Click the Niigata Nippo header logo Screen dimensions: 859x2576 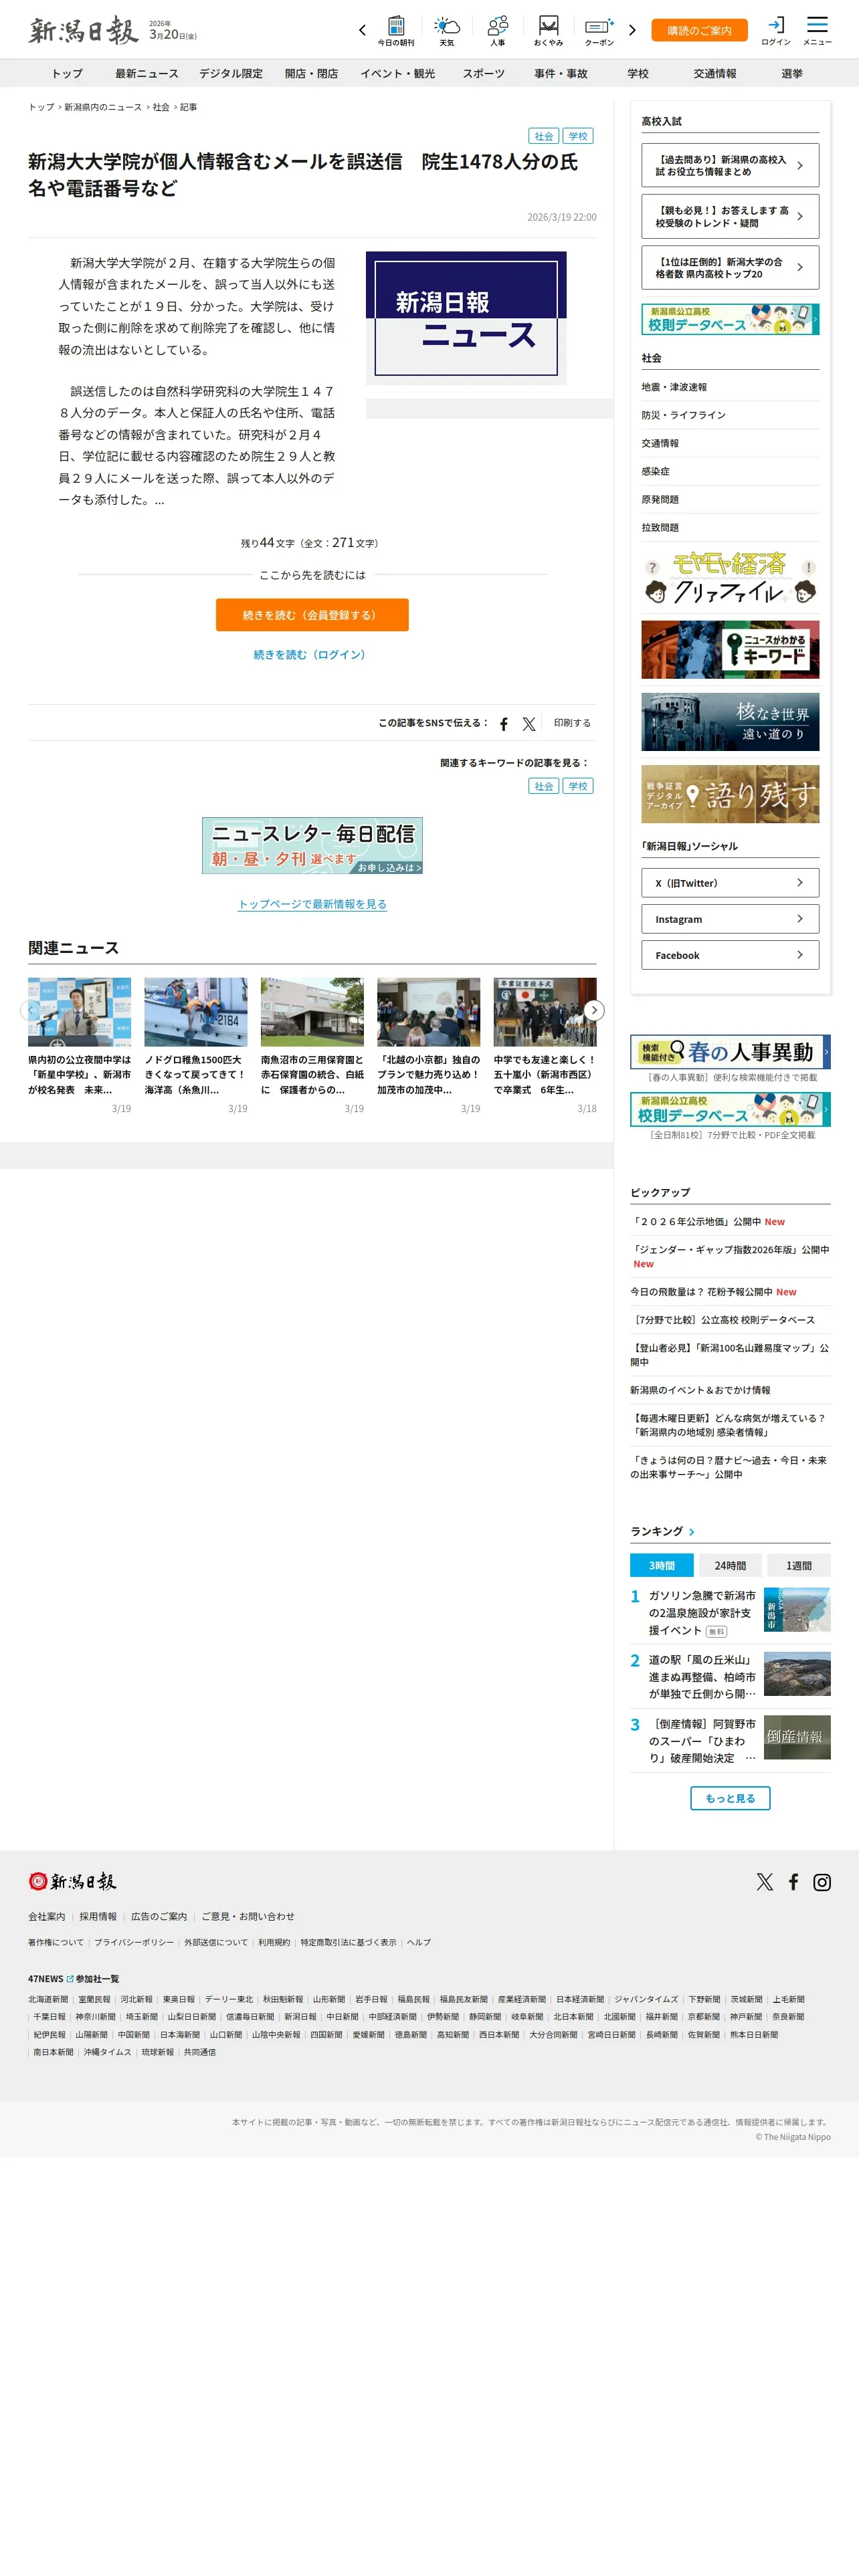tap(83, 31)
